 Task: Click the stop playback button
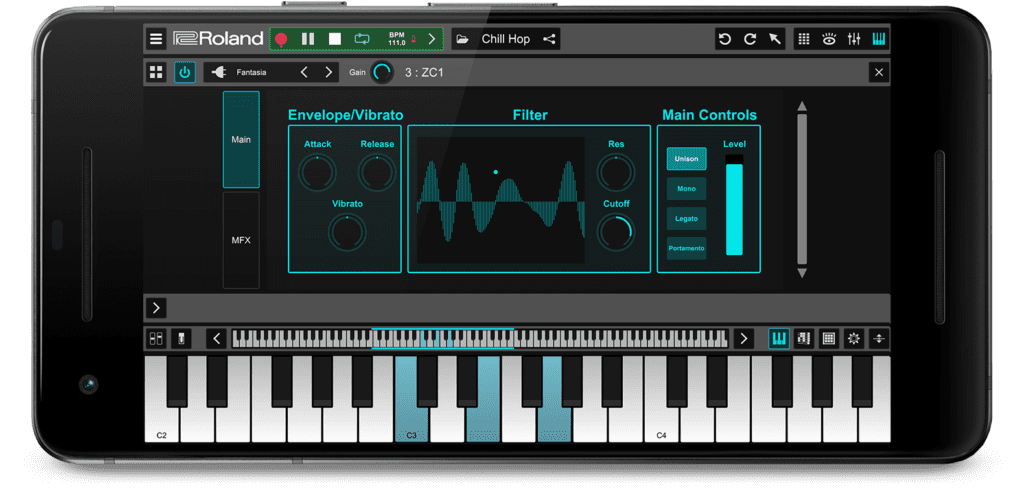(x=335, y=39)
